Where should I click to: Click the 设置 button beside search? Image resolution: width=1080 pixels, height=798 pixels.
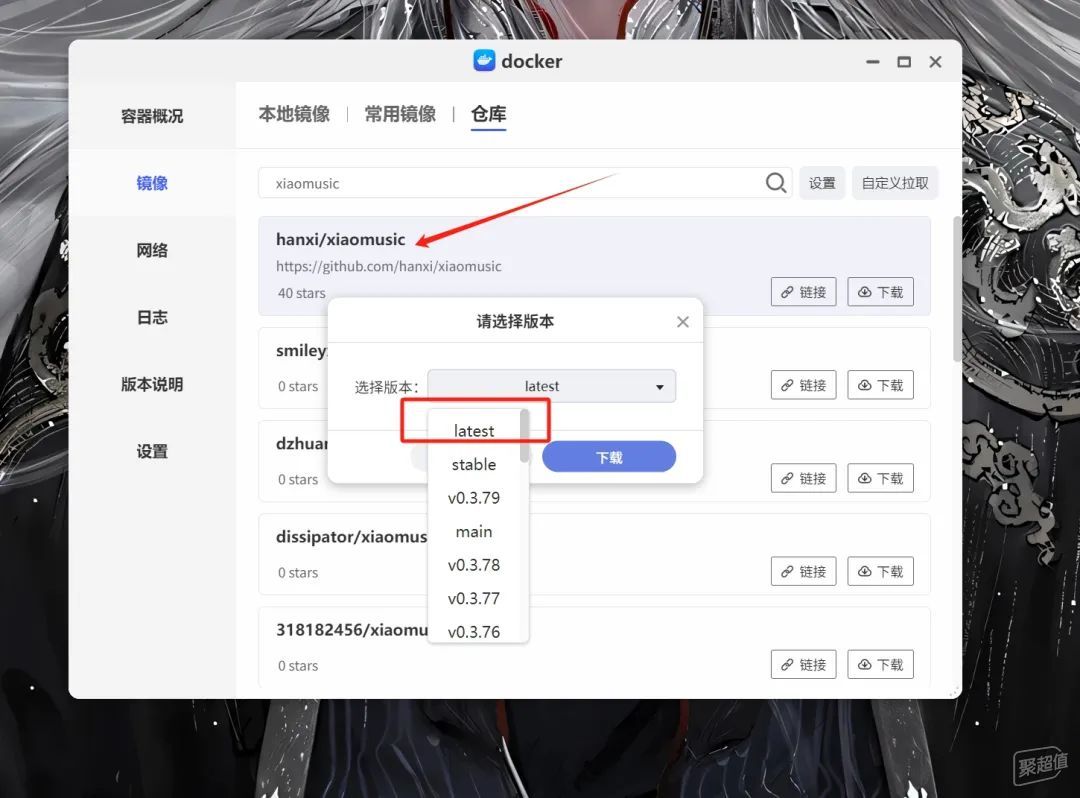point(822,183)
